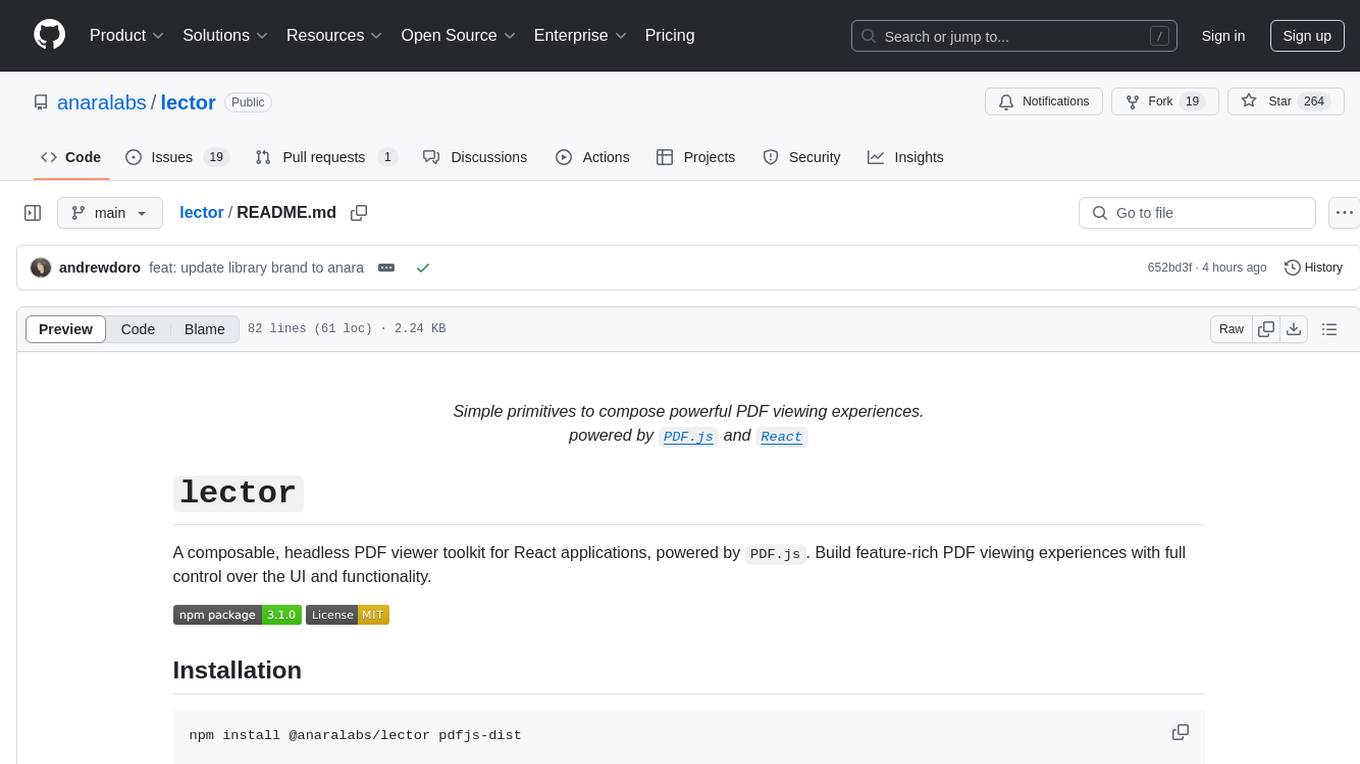Expand the Enterprise menu
The width and height of the screenshot is (1360, 764).
point(580,35)
